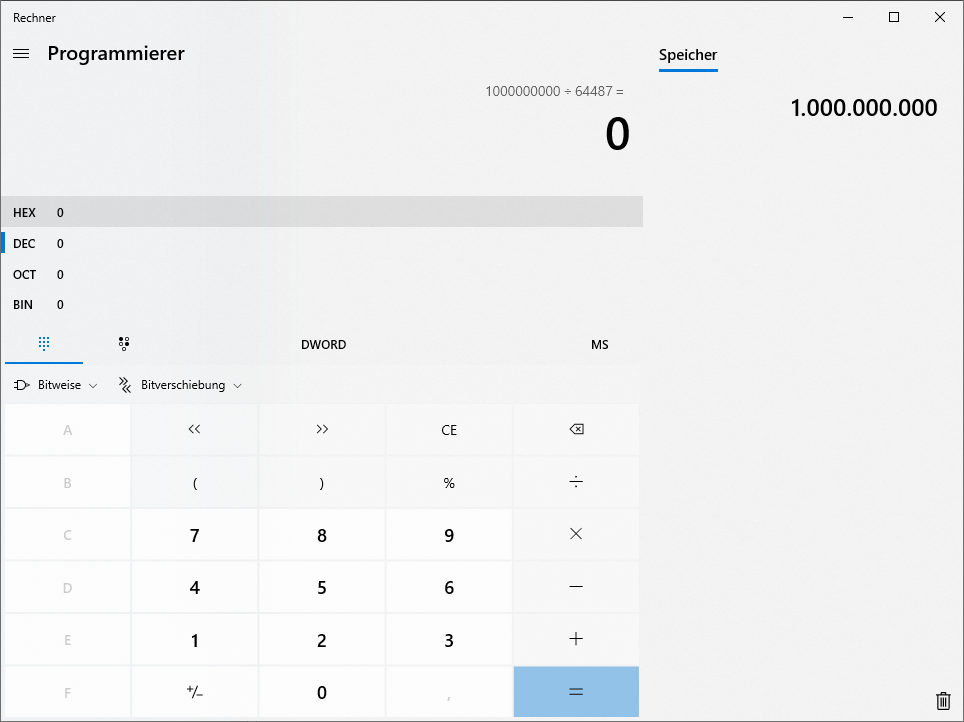Minimize the Rechner window
The height and width of the screenshot is (722, 964).
click(x=848, y=17)
